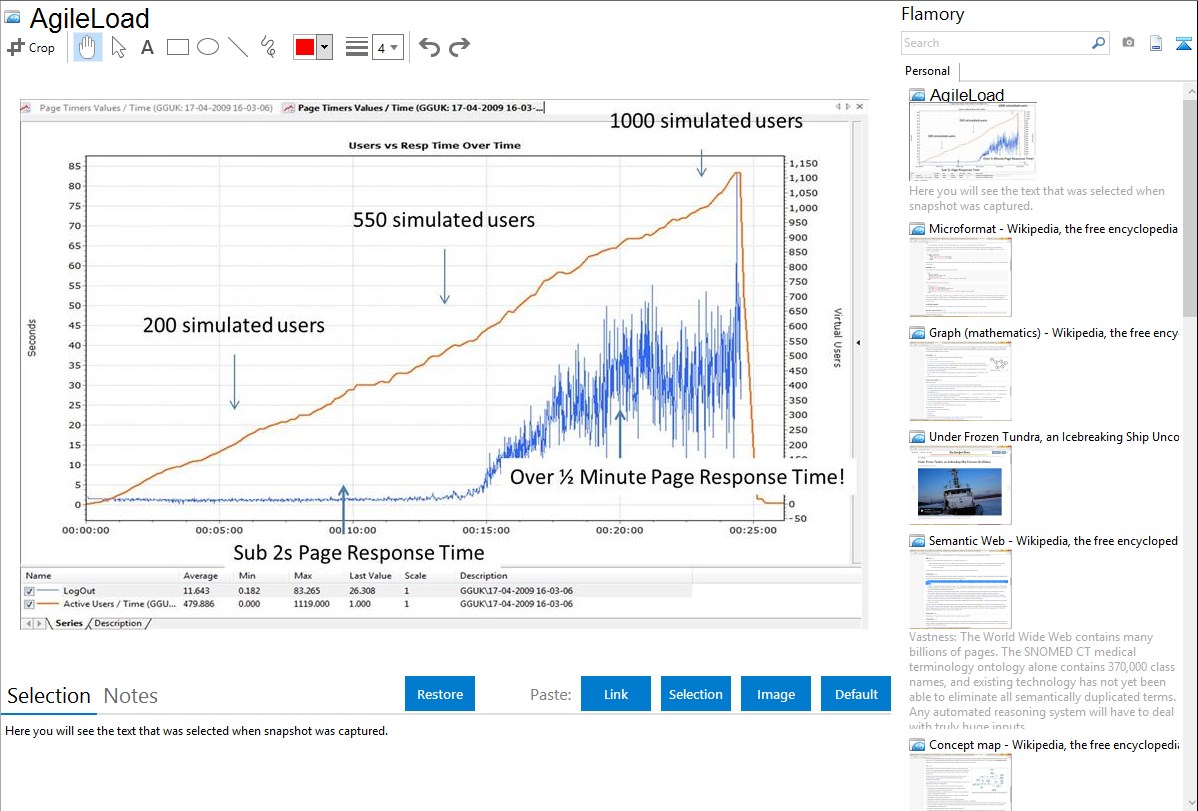
Task: Click the Active Users average 479.886
Action: click(x=199, y=604)
